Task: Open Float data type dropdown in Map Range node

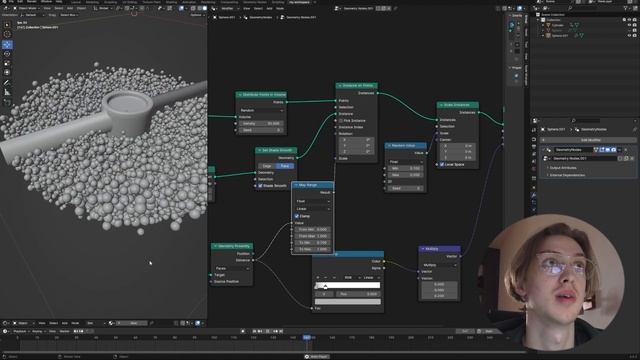Action: 313,201
